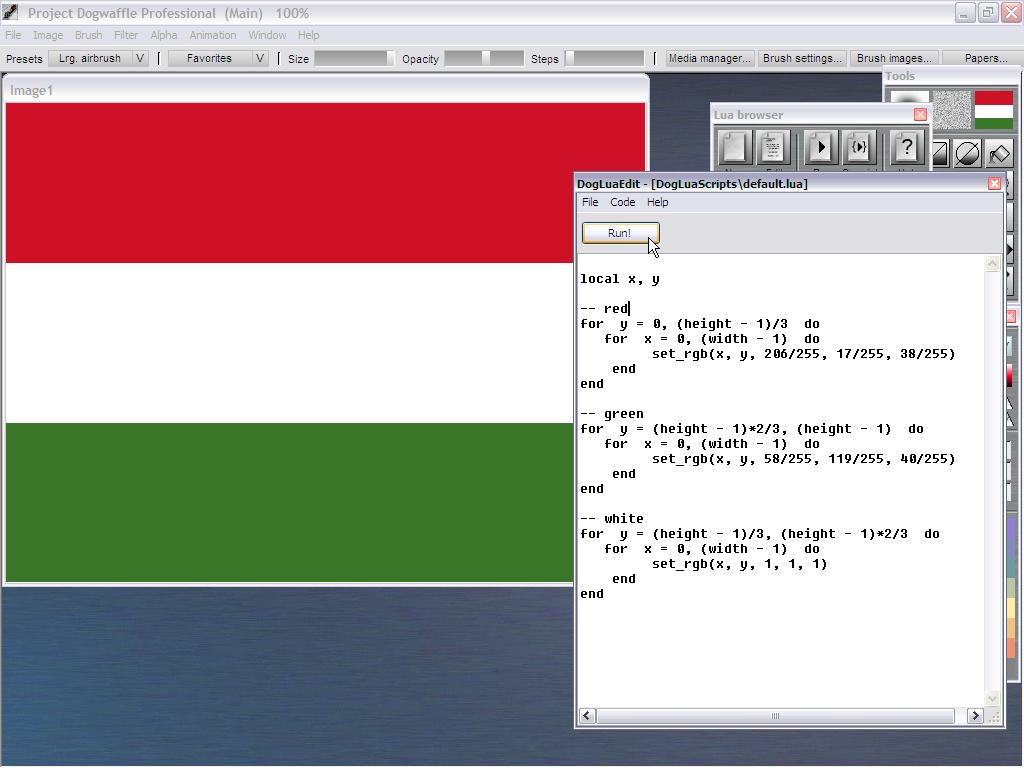This screenshot has height=768, width=1024.
Task: Click the curly-brace compile icon in Lua browser
Action: coord(858,148)
